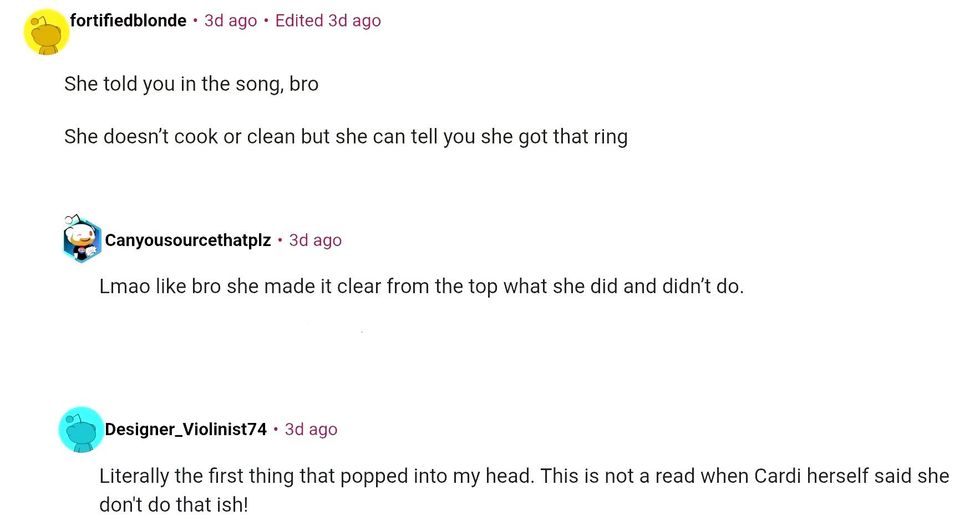Screen dimensions: 980x527
Task: Click "She told you in the song, bro"
Action: (191, 84)
